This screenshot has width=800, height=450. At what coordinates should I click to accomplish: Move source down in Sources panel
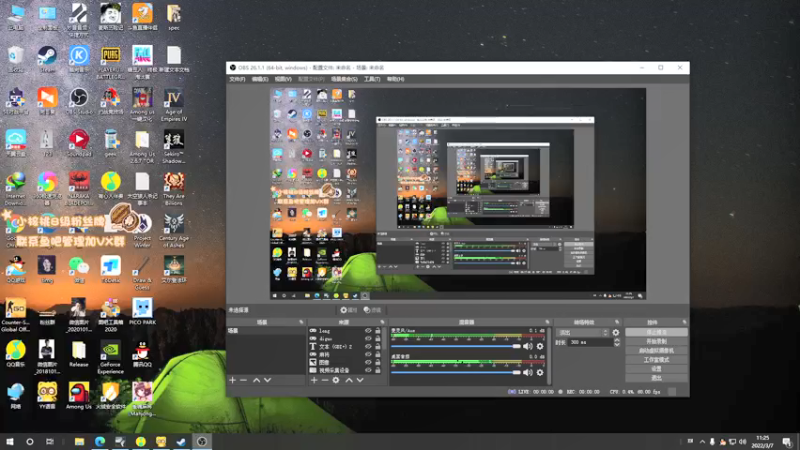click(360, 380)
